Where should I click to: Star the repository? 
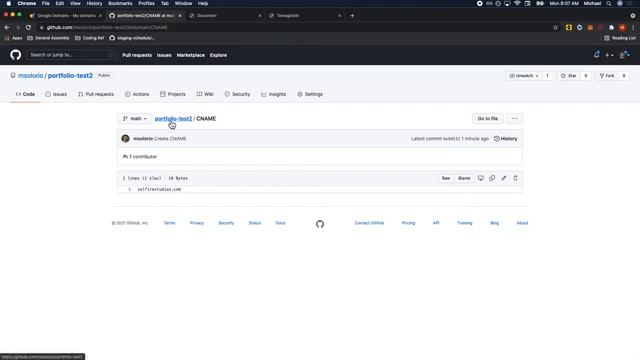[x=569, y=76]
